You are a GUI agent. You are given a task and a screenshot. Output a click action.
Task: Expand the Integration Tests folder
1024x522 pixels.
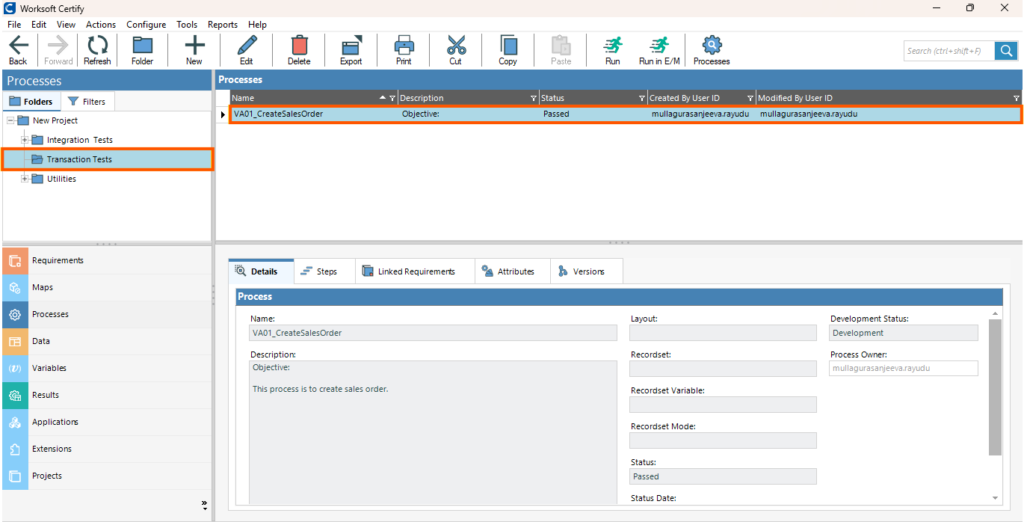25,140
